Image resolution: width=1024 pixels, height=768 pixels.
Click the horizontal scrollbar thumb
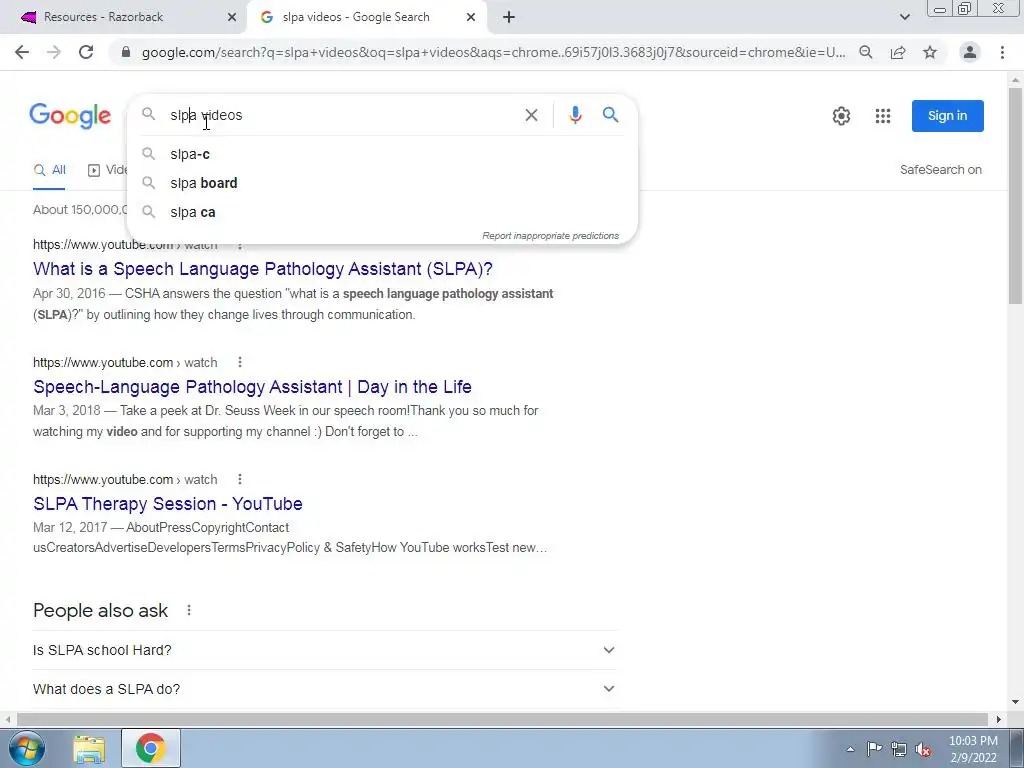502,719
